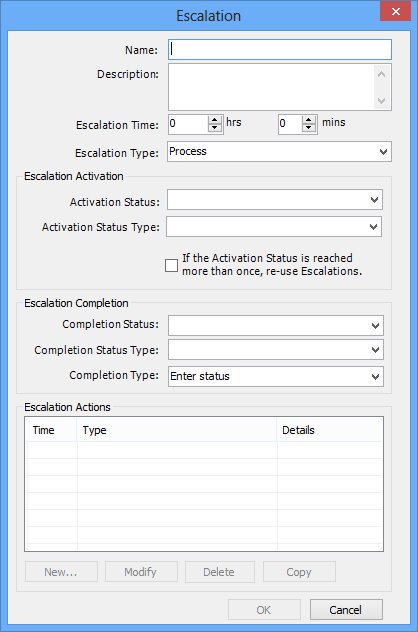This screenshot has width=418, height=632.
Task: Enable re-use Escalations checkbox
Action: pyautogui.click(x=171, y=266)
